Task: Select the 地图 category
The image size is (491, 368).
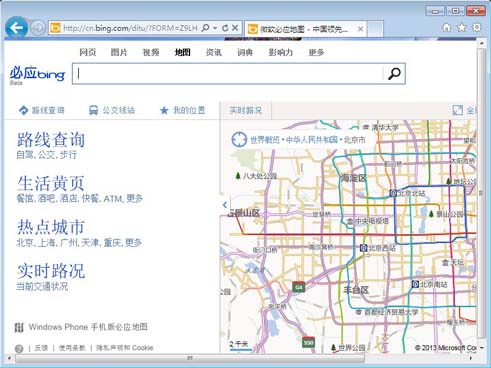Action: coord(182,52)
